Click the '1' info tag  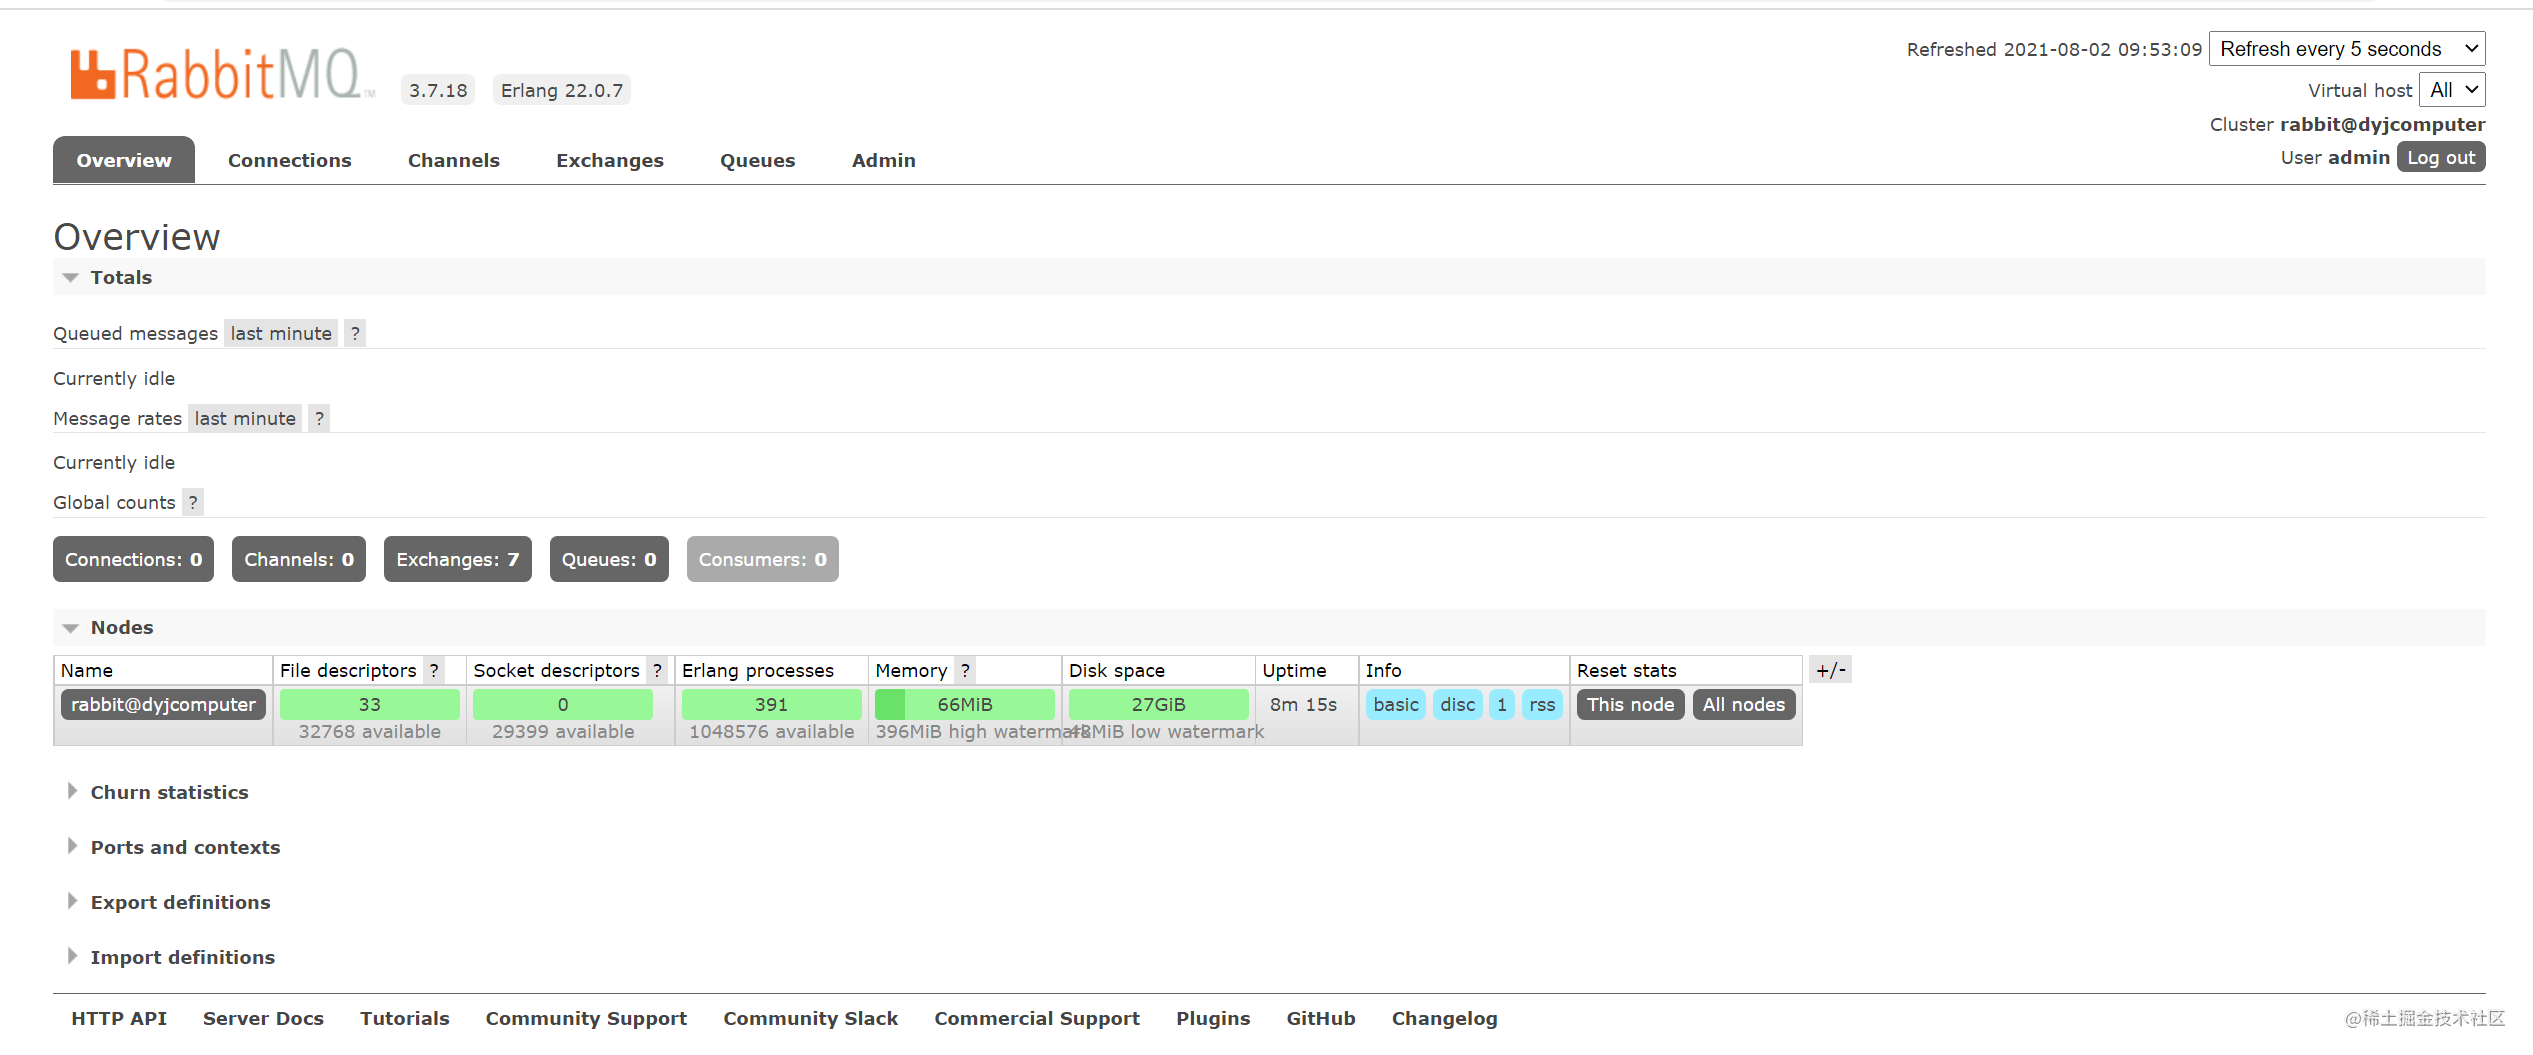(x=1502, y=704)
